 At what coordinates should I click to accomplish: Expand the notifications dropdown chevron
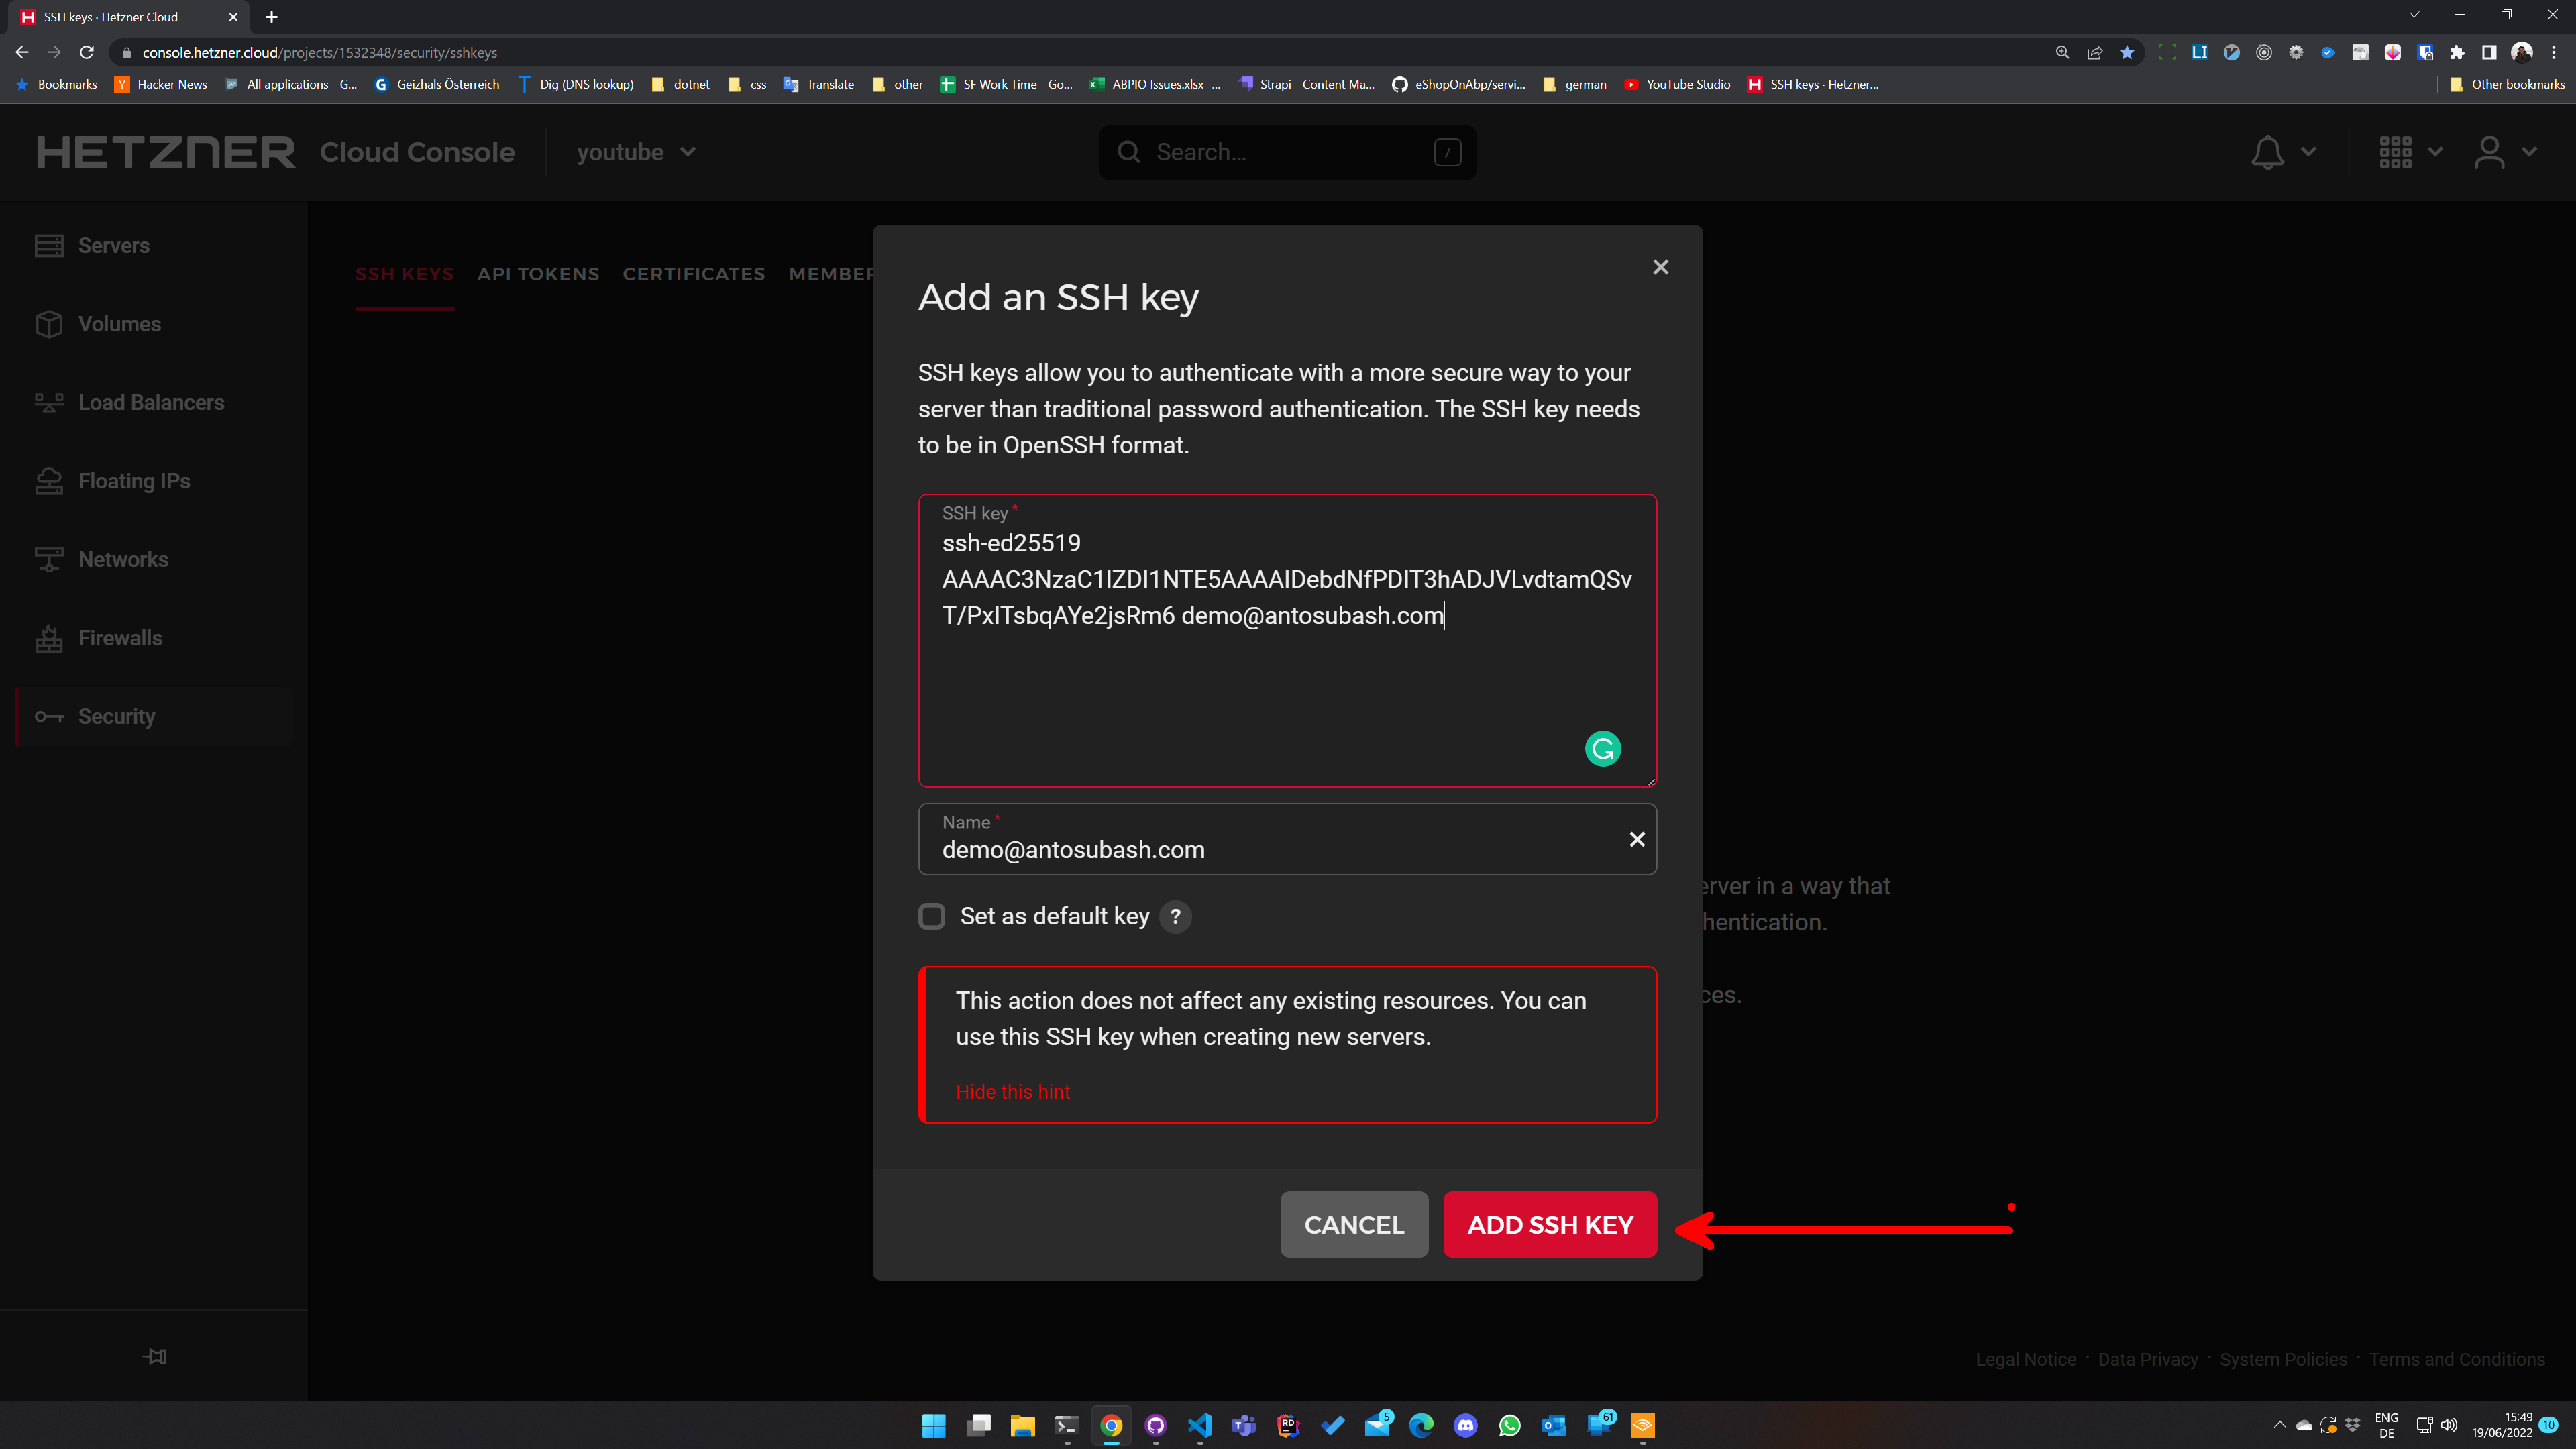[x=2309, y=152]
